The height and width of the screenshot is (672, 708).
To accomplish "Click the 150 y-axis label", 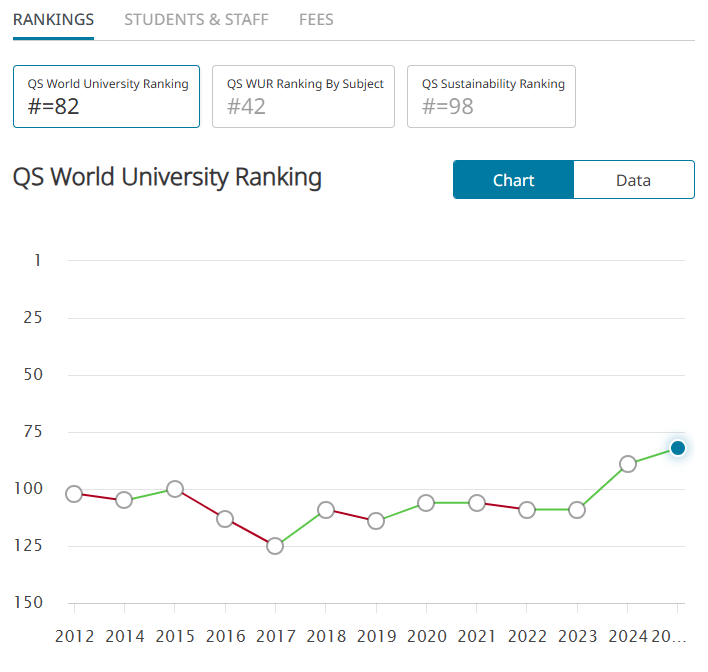I will point(28,602).
